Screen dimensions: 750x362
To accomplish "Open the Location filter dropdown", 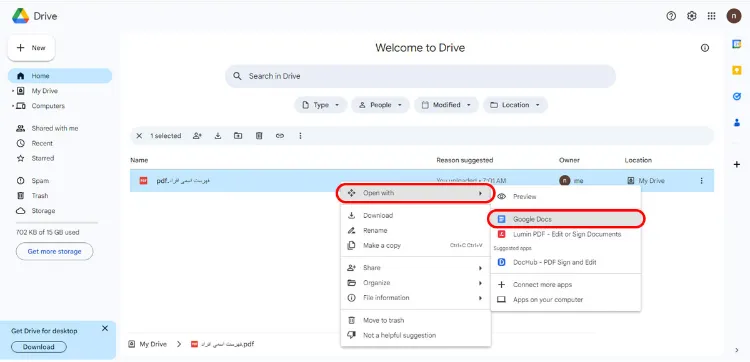I will point(515,105).
